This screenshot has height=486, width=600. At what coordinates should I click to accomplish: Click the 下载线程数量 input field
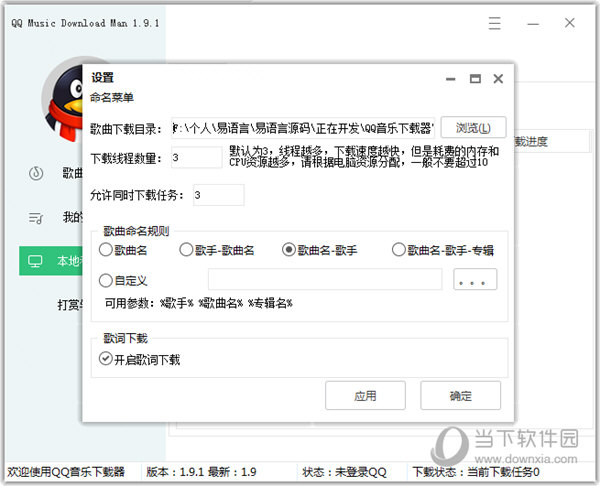pos(197,157)
